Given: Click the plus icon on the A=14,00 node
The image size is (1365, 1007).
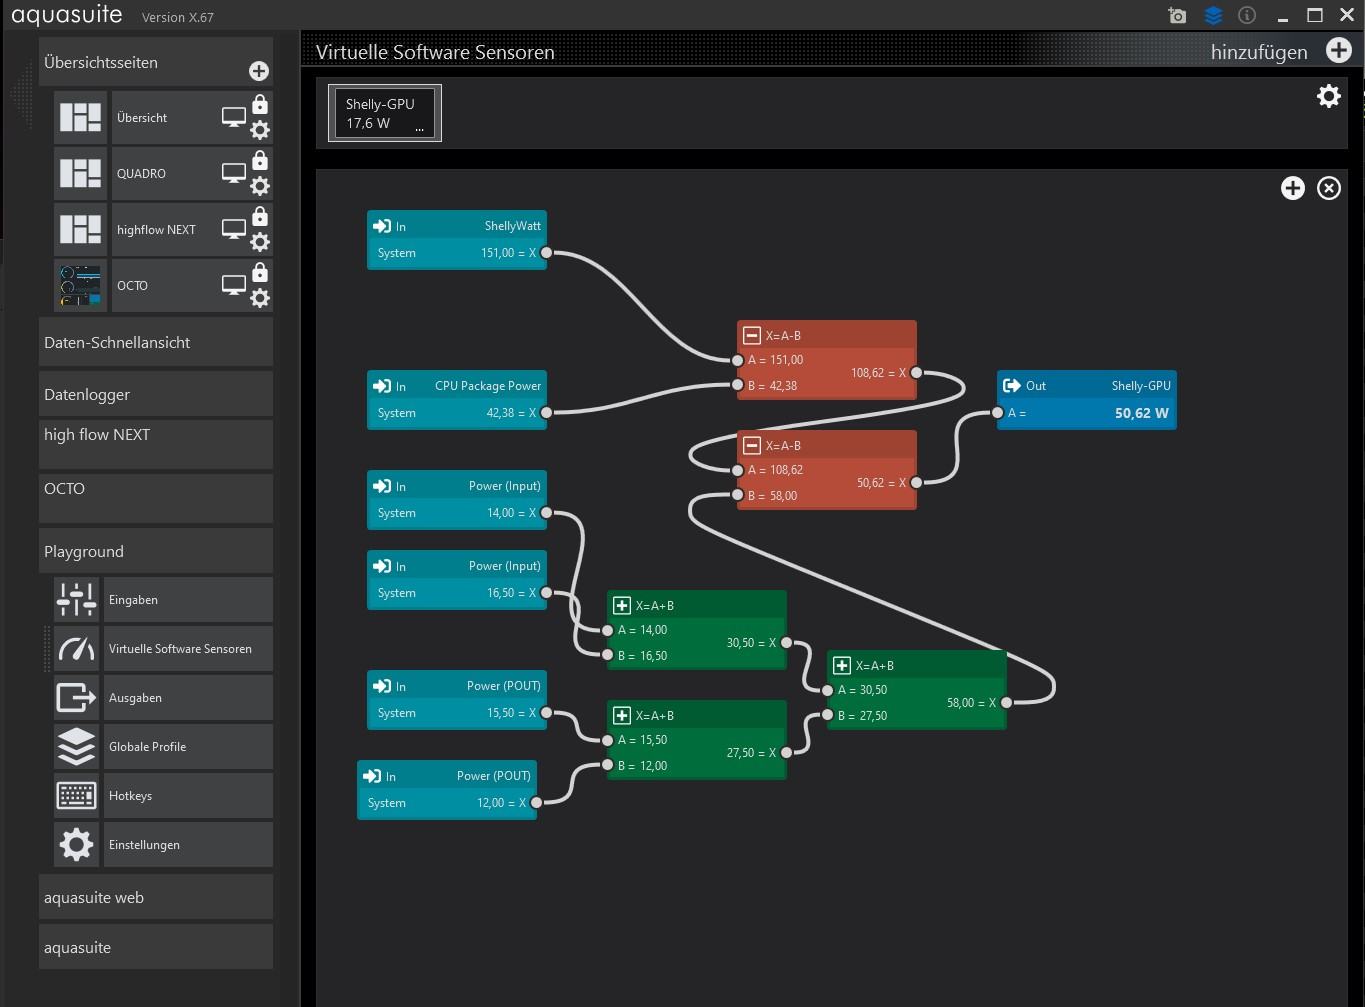Looking at the screenshot, I should tap(622, 606).
